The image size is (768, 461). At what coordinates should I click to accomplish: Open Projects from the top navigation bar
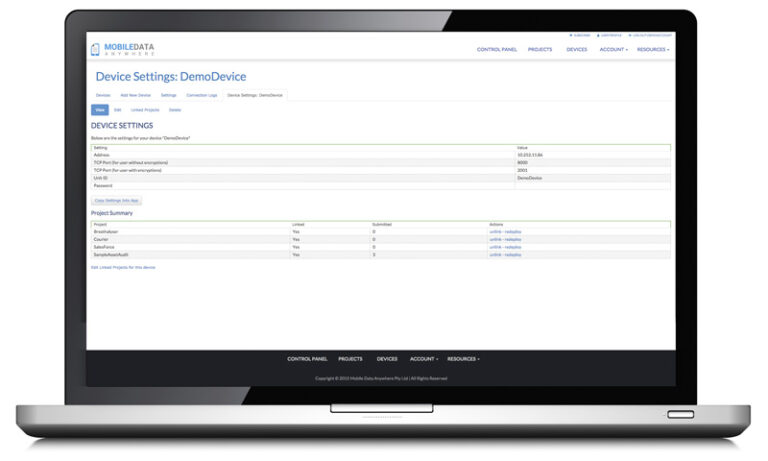click(x=540, y=49)
